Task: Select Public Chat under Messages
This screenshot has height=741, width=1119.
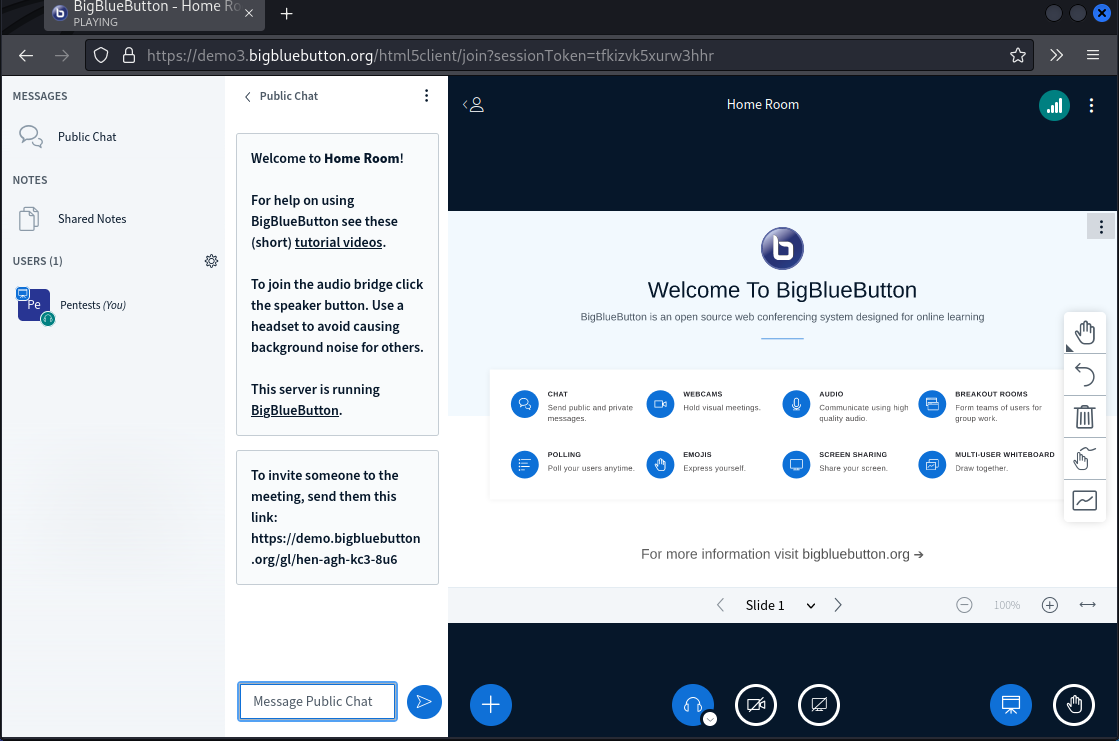Action: point(87,137)
